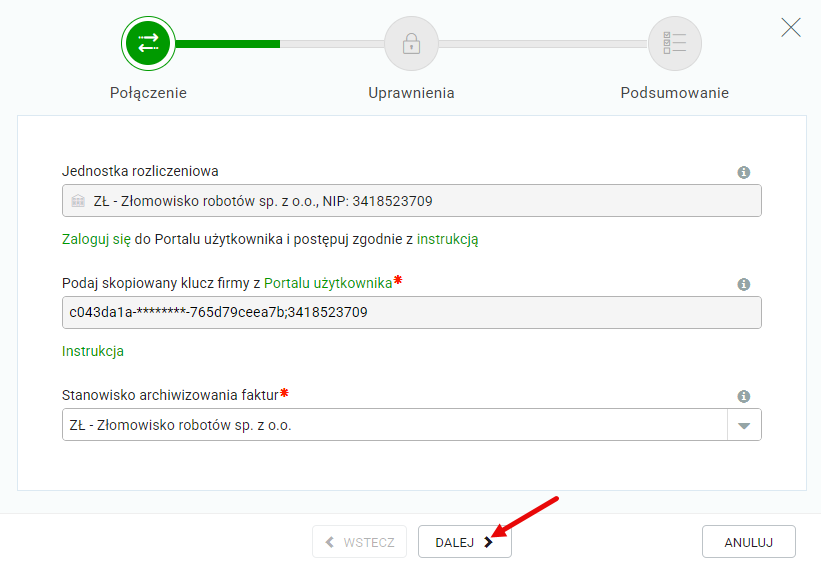
Task: Click the green wizard progress bar
Action: coord(228,43)
